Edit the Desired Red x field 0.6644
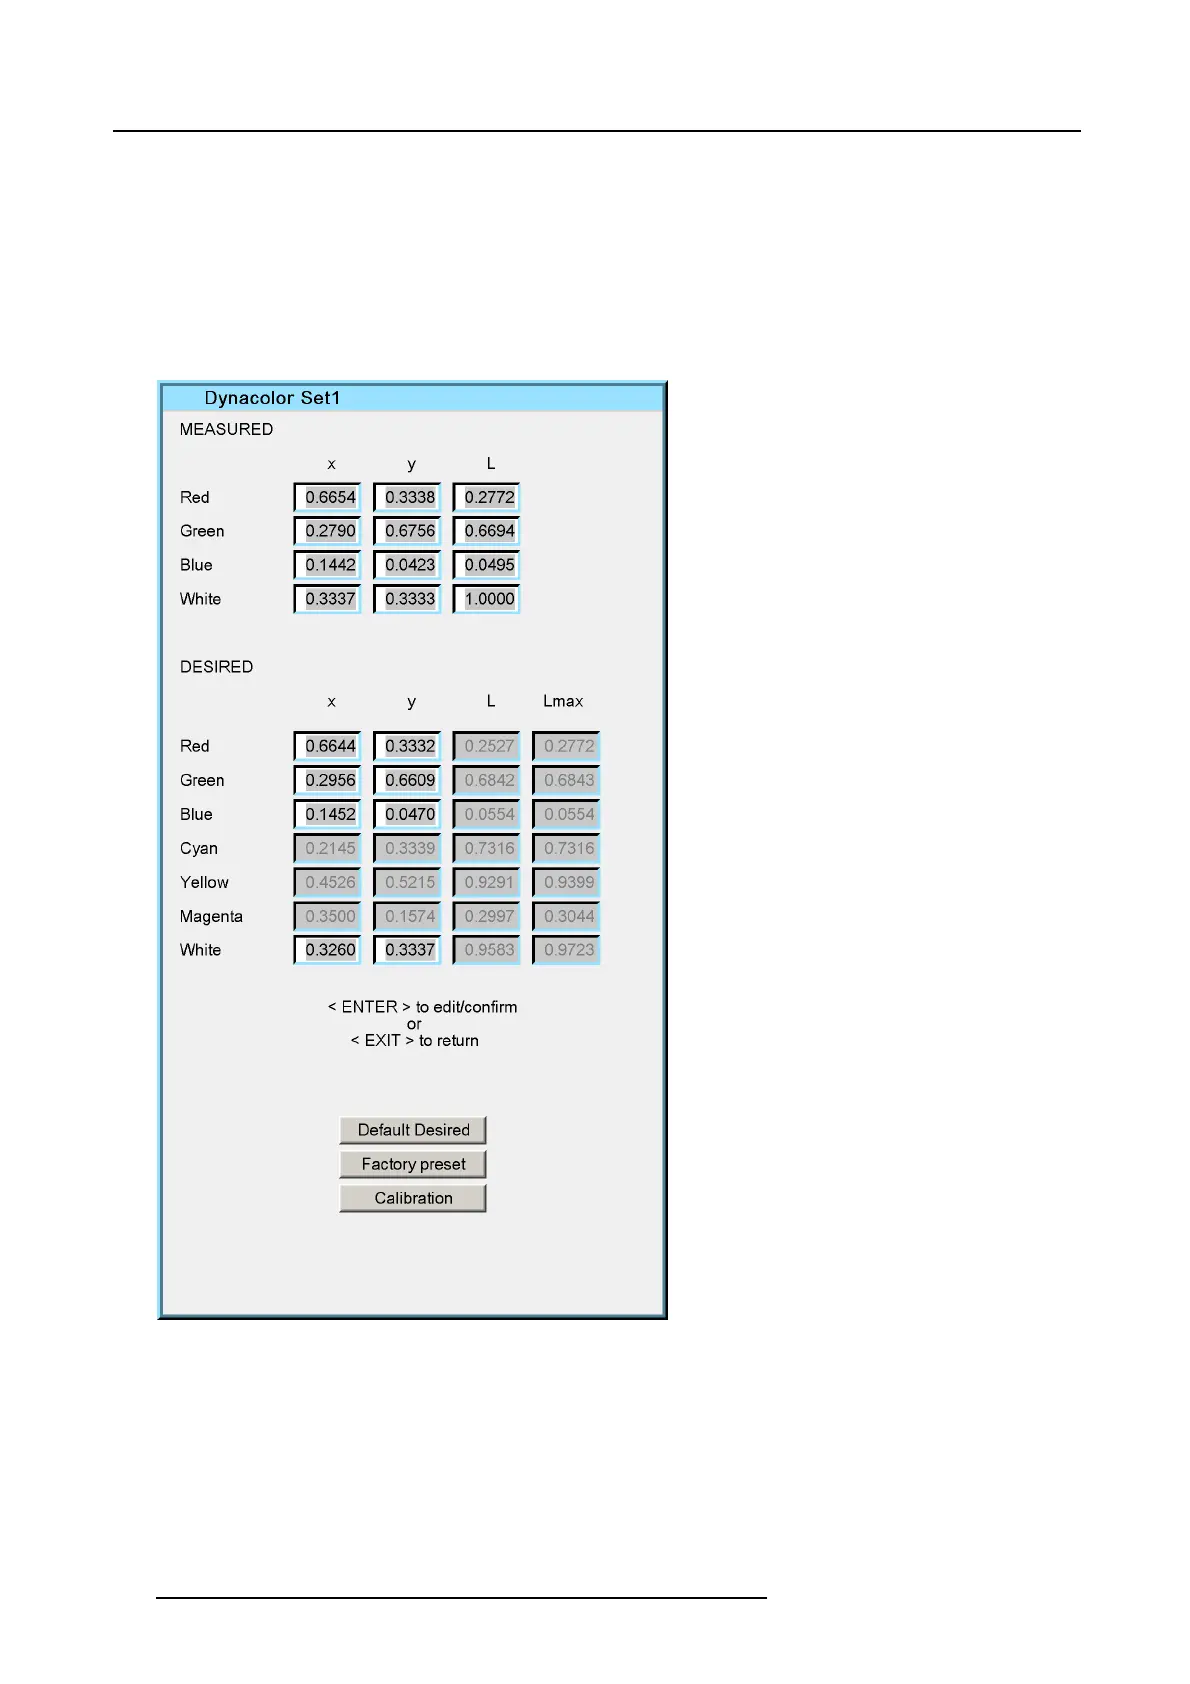Screen dimensions: 1190x1684 tap(328, 746)
